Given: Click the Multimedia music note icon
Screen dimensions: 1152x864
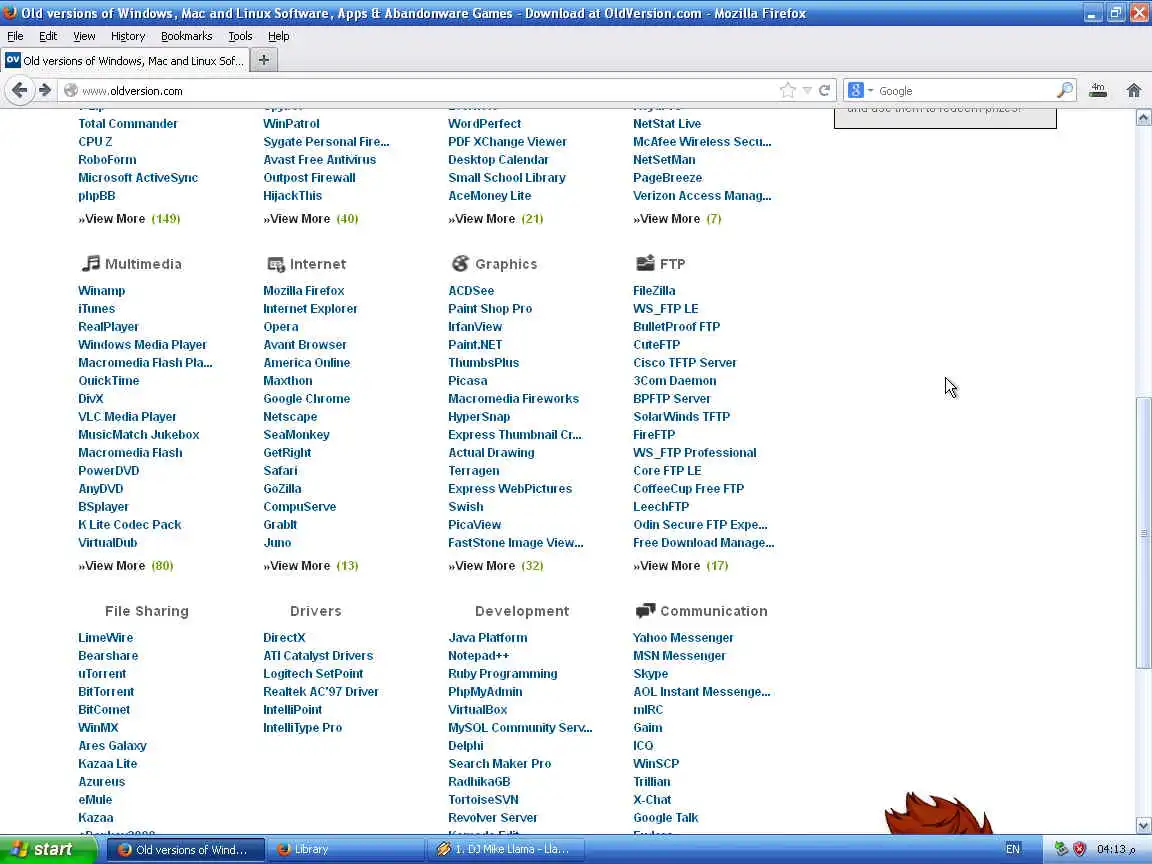Looking at the screenshot, I should coord(90,263).
